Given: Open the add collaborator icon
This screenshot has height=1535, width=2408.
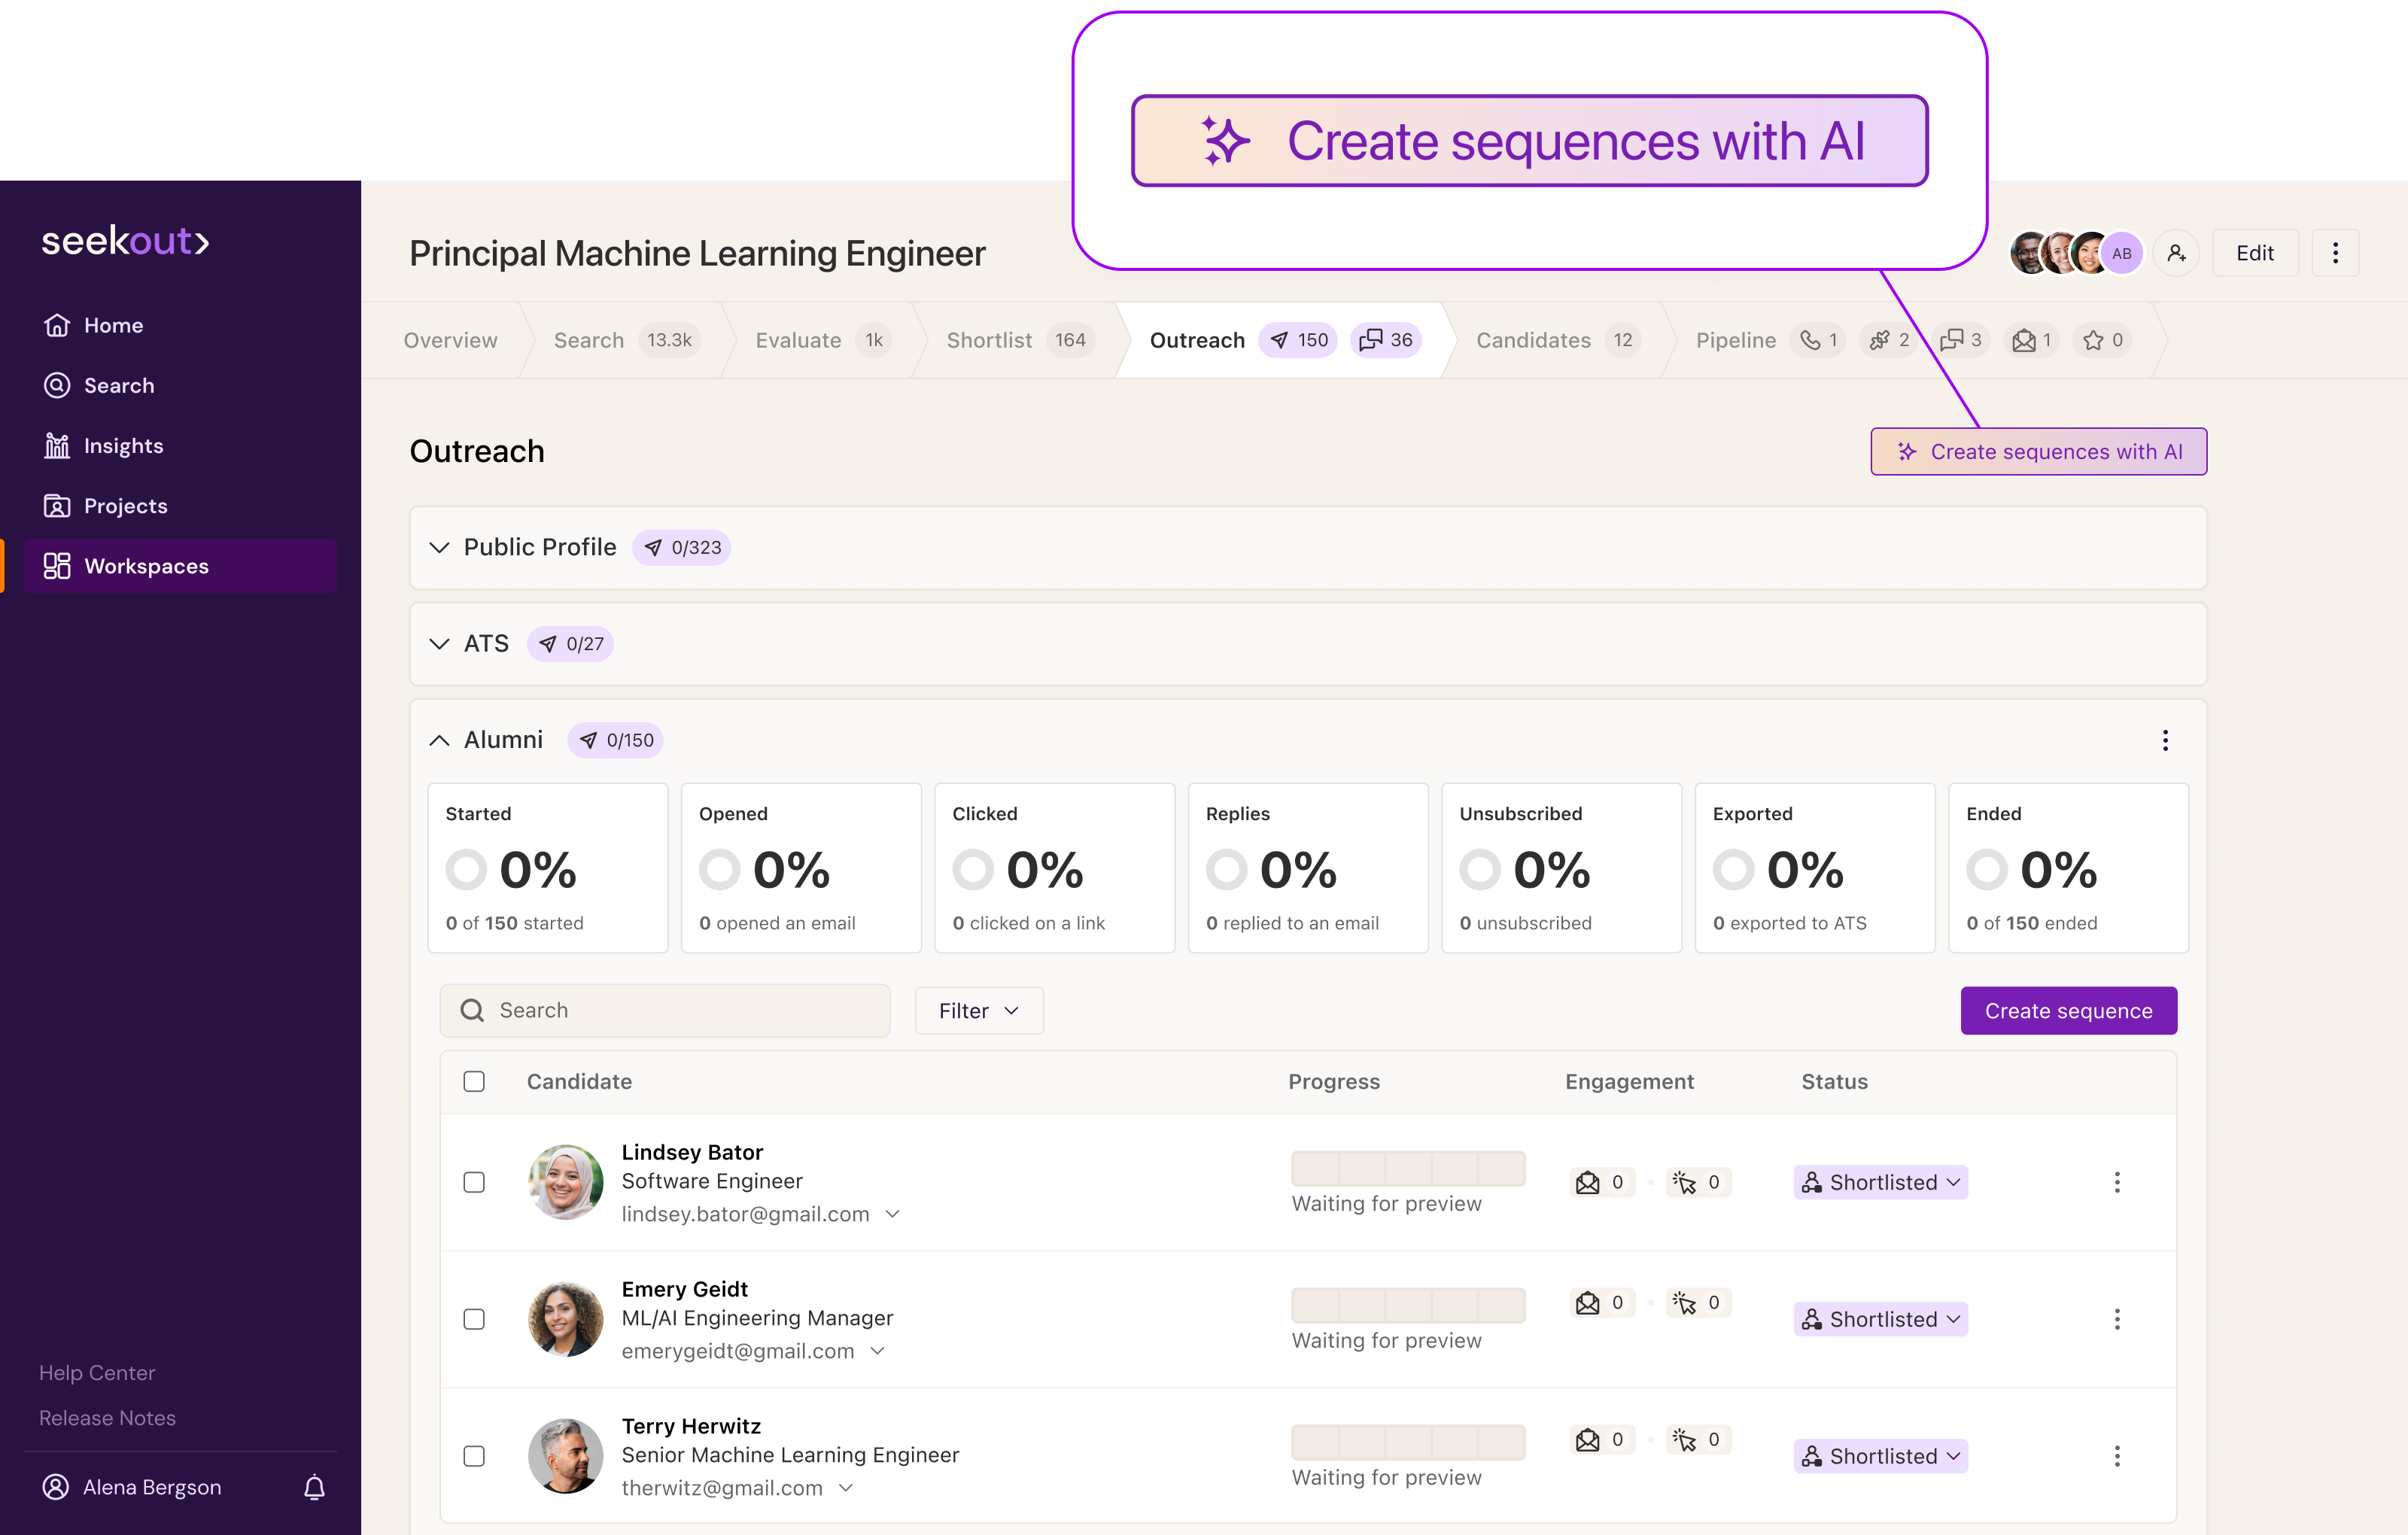Looking at the screenshot, I should [2176, 253].
